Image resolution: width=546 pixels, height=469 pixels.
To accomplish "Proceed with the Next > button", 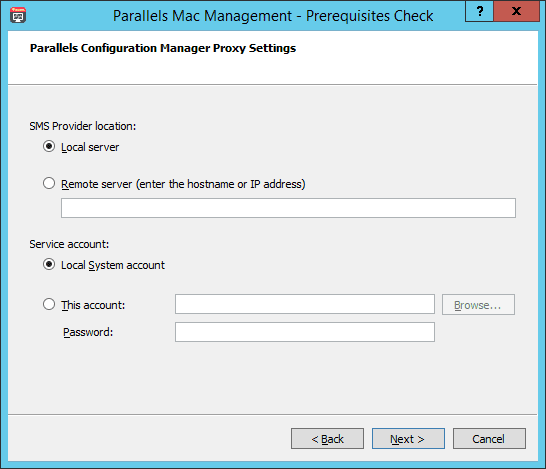I will tap(408, 439).
